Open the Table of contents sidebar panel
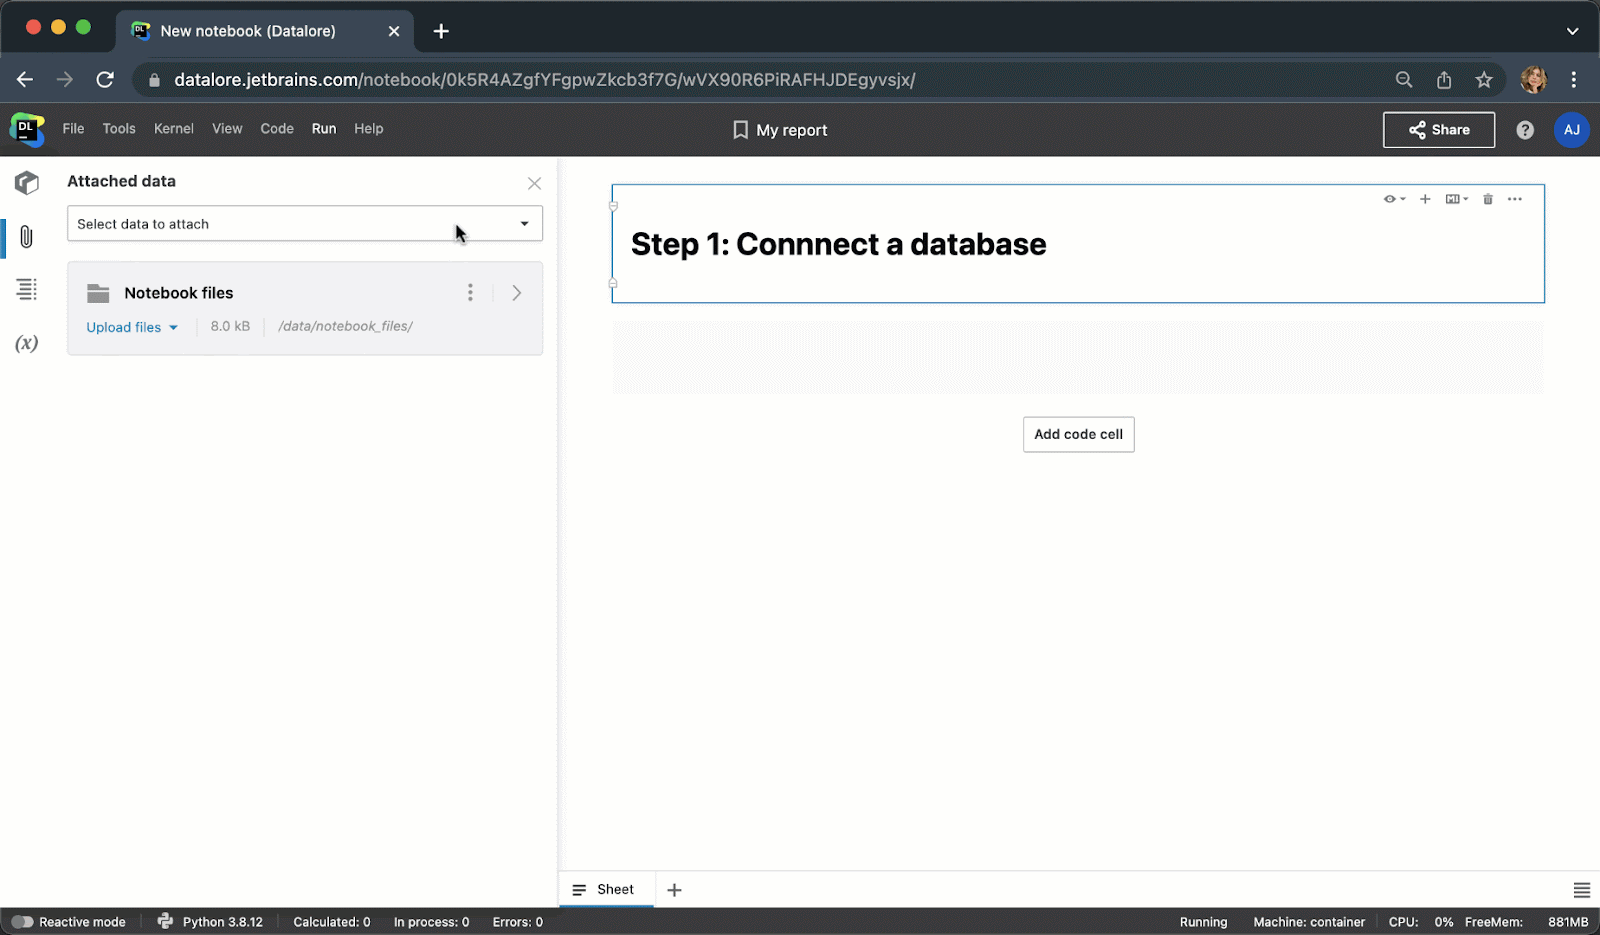The width and height of the screenshot is (1600, 935). 27,290
